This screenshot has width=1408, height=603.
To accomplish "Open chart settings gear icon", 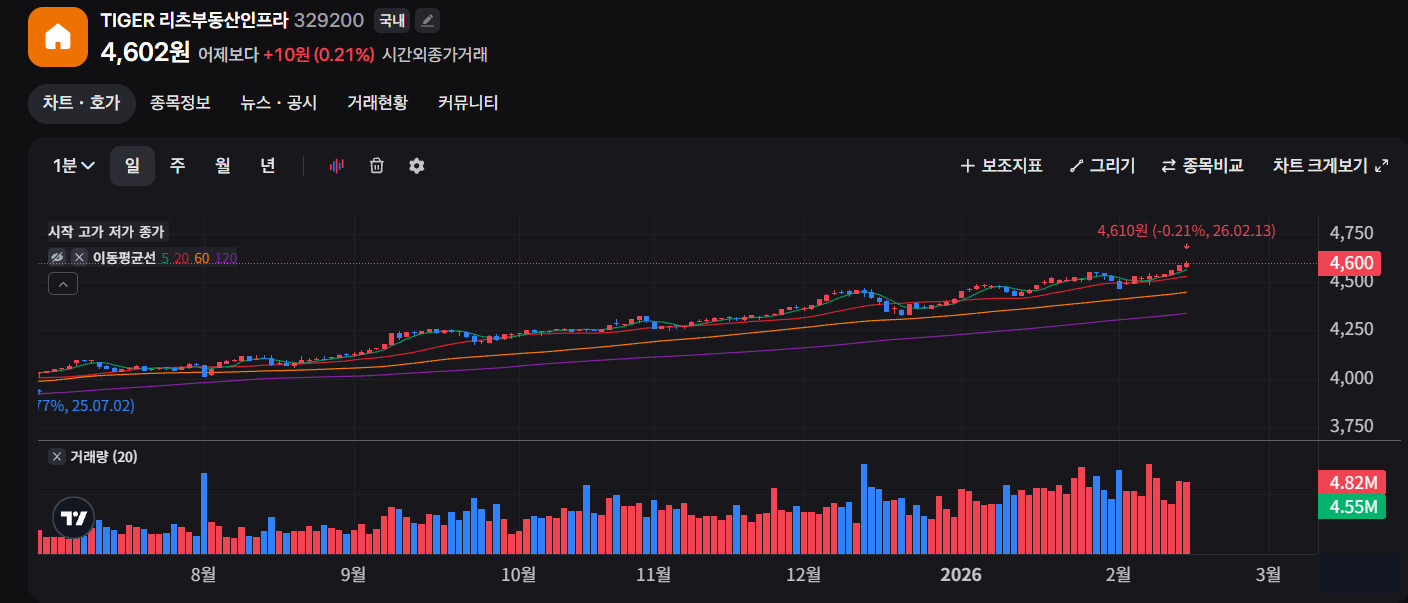I will pyautogui.click(x=417, y=166).
